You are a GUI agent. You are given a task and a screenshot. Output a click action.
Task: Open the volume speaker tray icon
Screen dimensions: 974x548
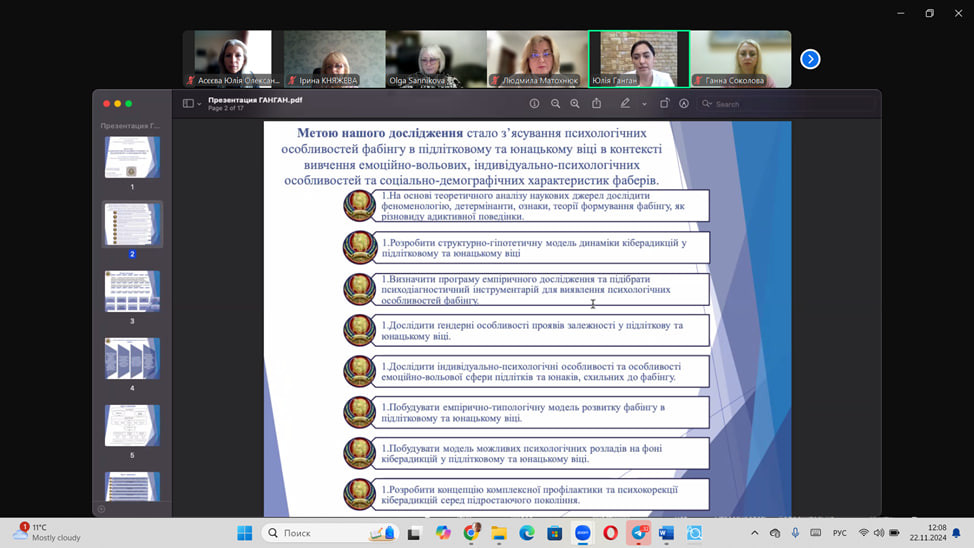[x=879, y=533]
